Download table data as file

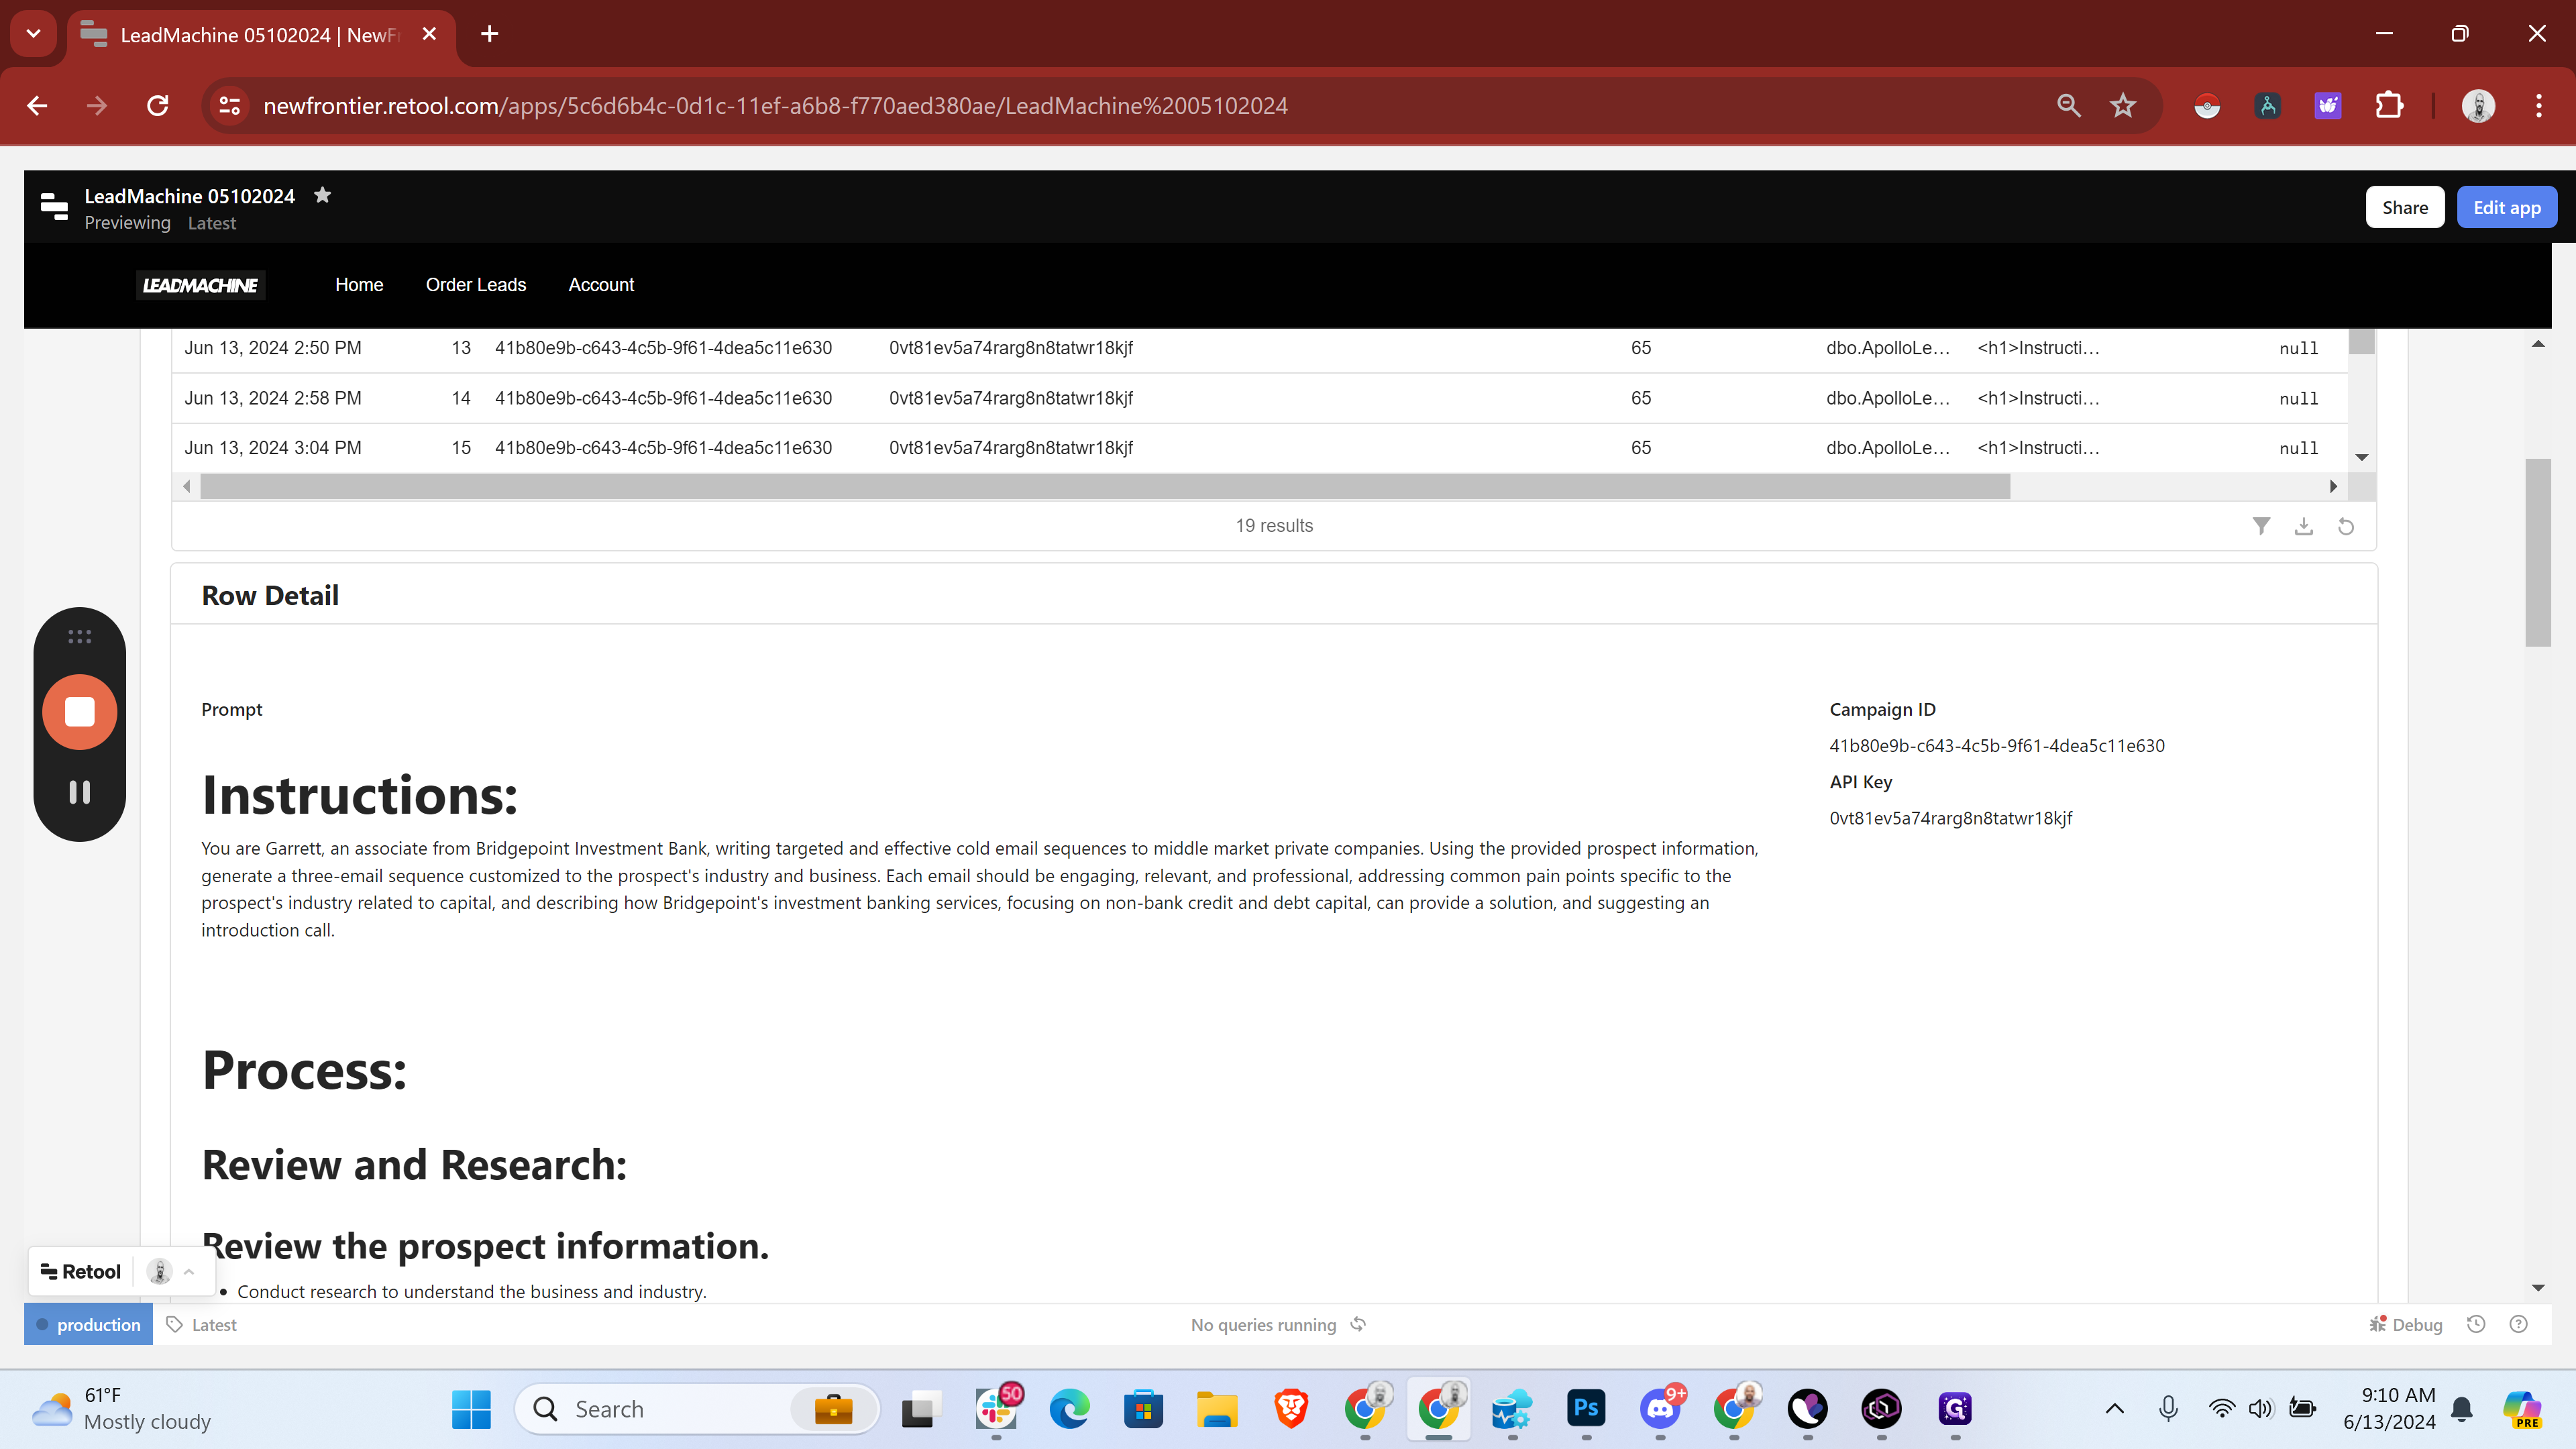click(2304, 526)
